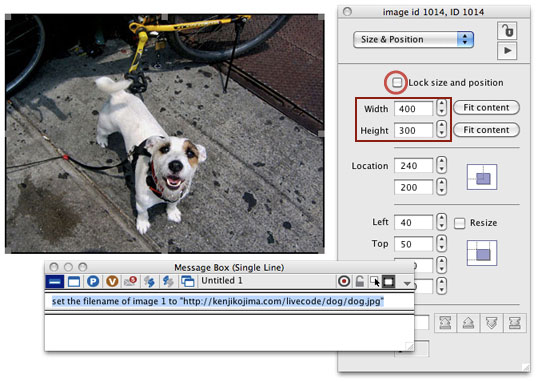The width and height of the screenshot is (542, 382).
Task: Click the select-object pointer icon in Message Box
Action: (x=375, y=281)
